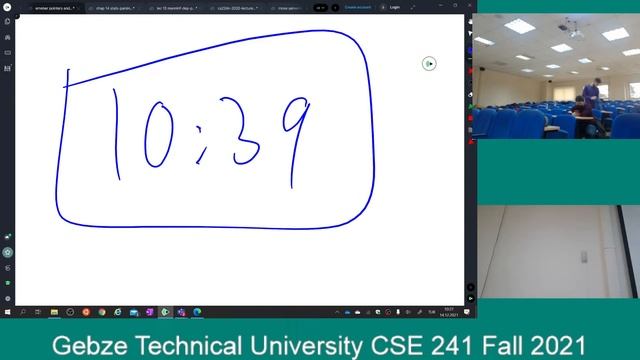Image resolution: width=640 pixels, height=360 pixels.
Task: Open the orange circular taskbar app
Action: (86, 312)
